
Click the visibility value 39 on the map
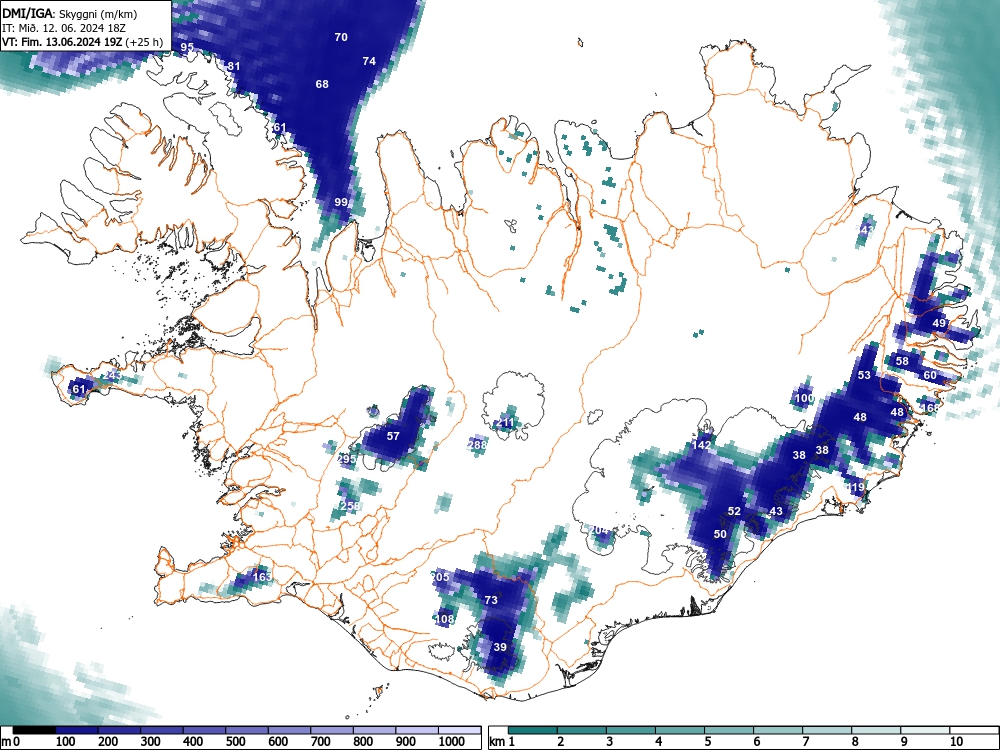point(500,647)
